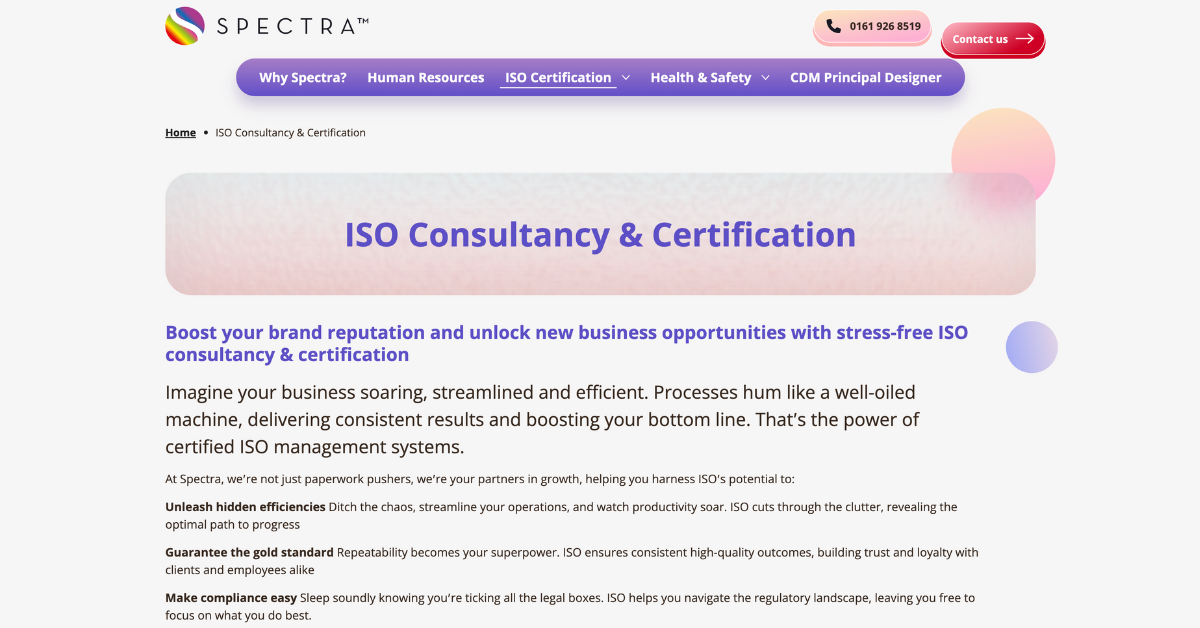
Task: Click the ISO Consultancy & Certification heading
Action: (600, 234)
